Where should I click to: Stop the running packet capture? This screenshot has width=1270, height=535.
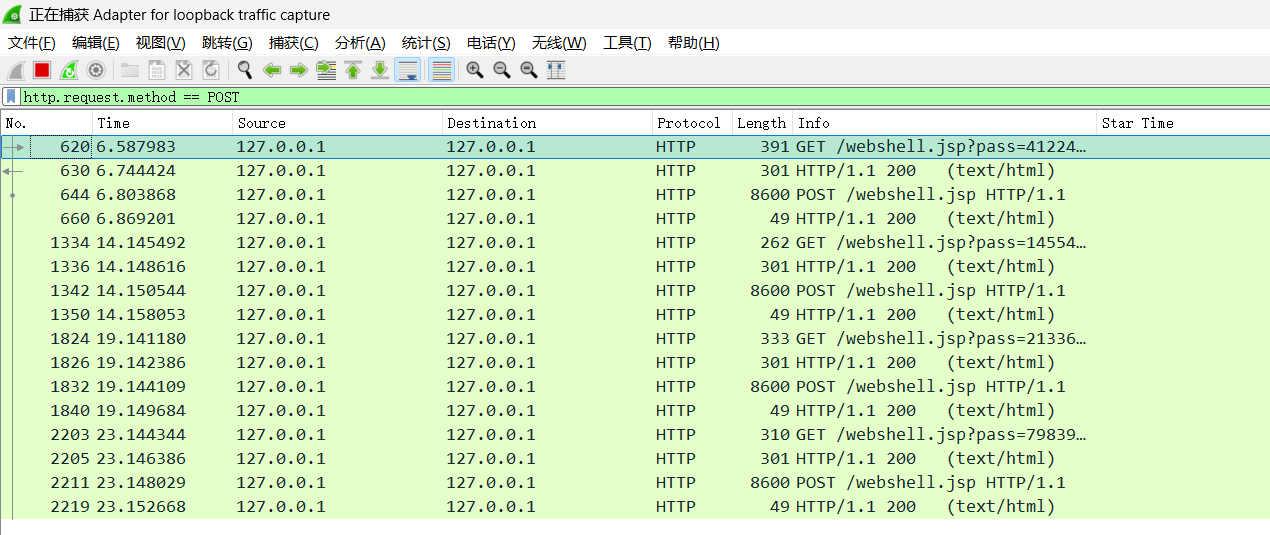pyautogui.click(x=42, y=70)
